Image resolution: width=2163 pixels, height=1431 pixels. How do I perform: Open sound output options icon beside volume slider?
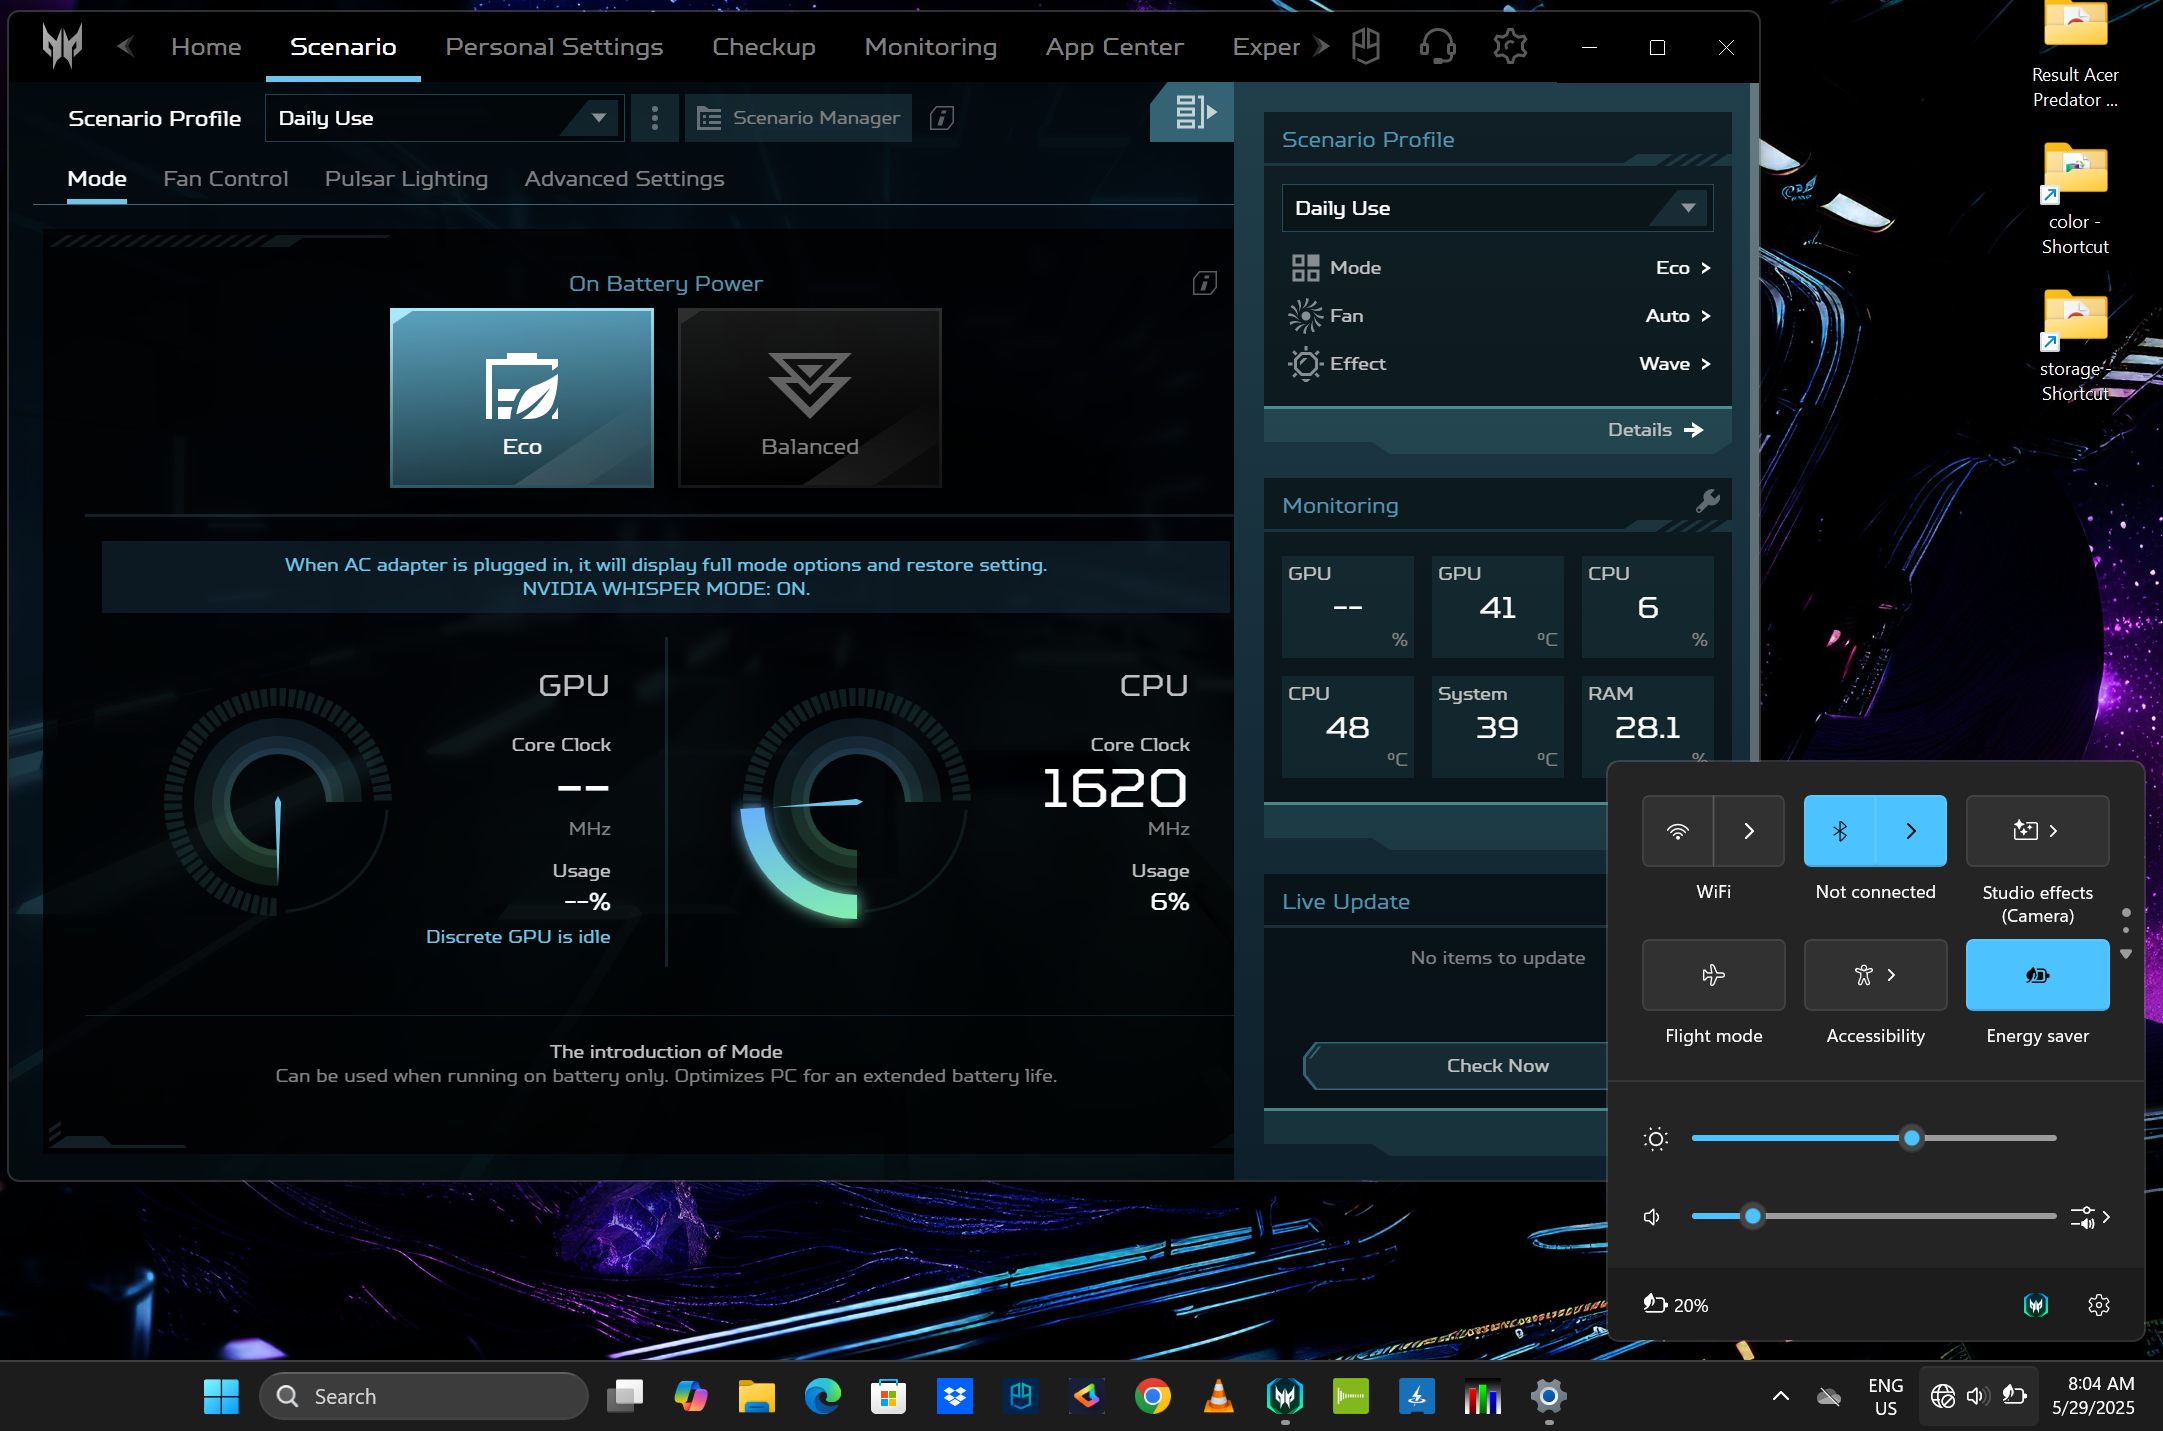point(2091,1217)
